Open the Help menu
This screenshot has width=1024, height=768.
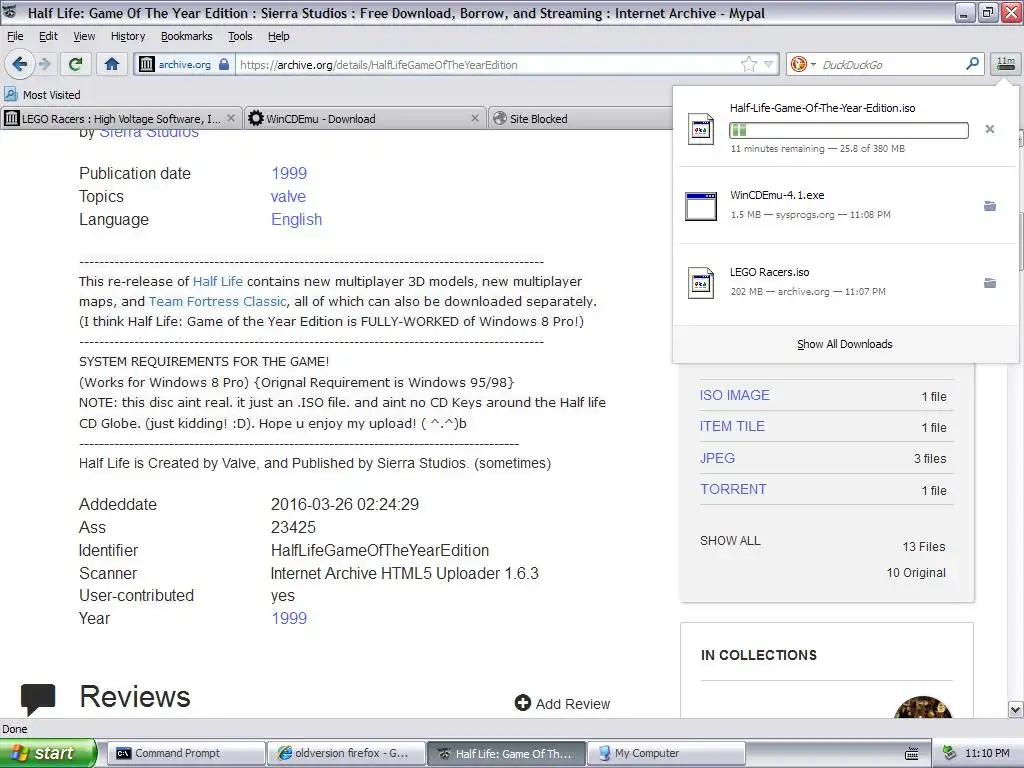(278, 36)
